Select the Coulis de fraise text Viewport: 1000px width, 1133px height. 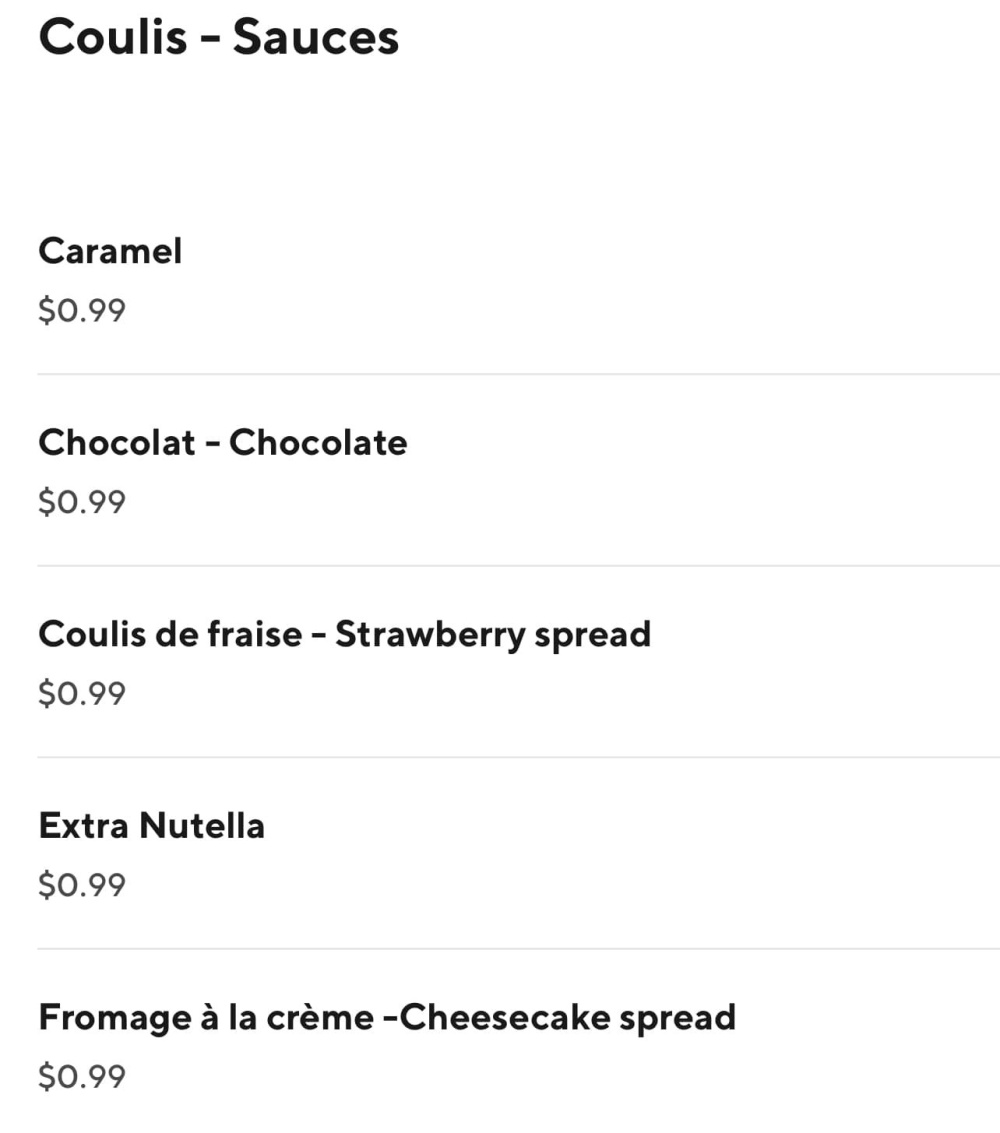point(169,634)
